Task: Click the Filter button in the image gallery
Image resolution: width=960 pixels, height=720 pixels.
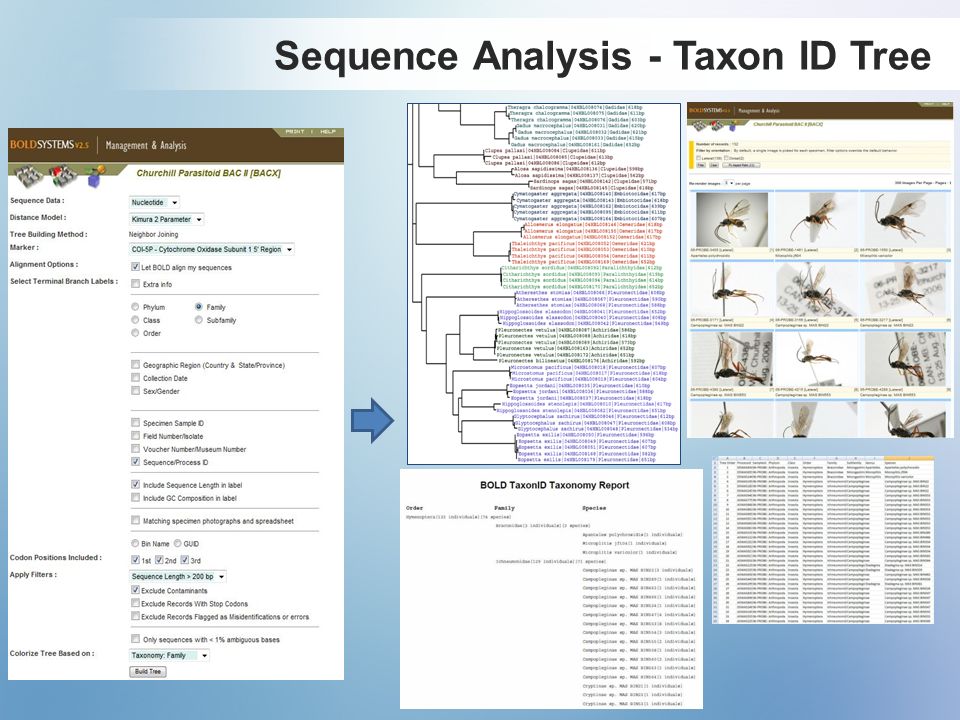Action: click(x=702, y=165)
